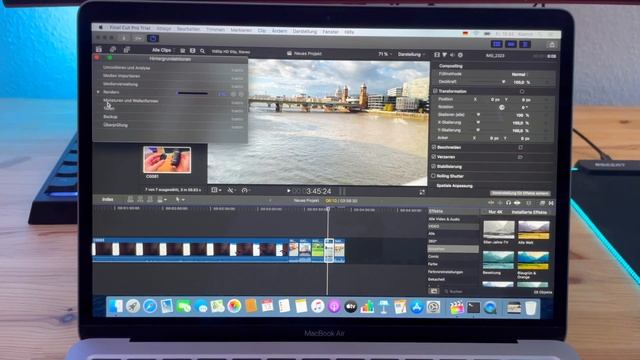Switch browser filmstrip/list view icon

182,51
